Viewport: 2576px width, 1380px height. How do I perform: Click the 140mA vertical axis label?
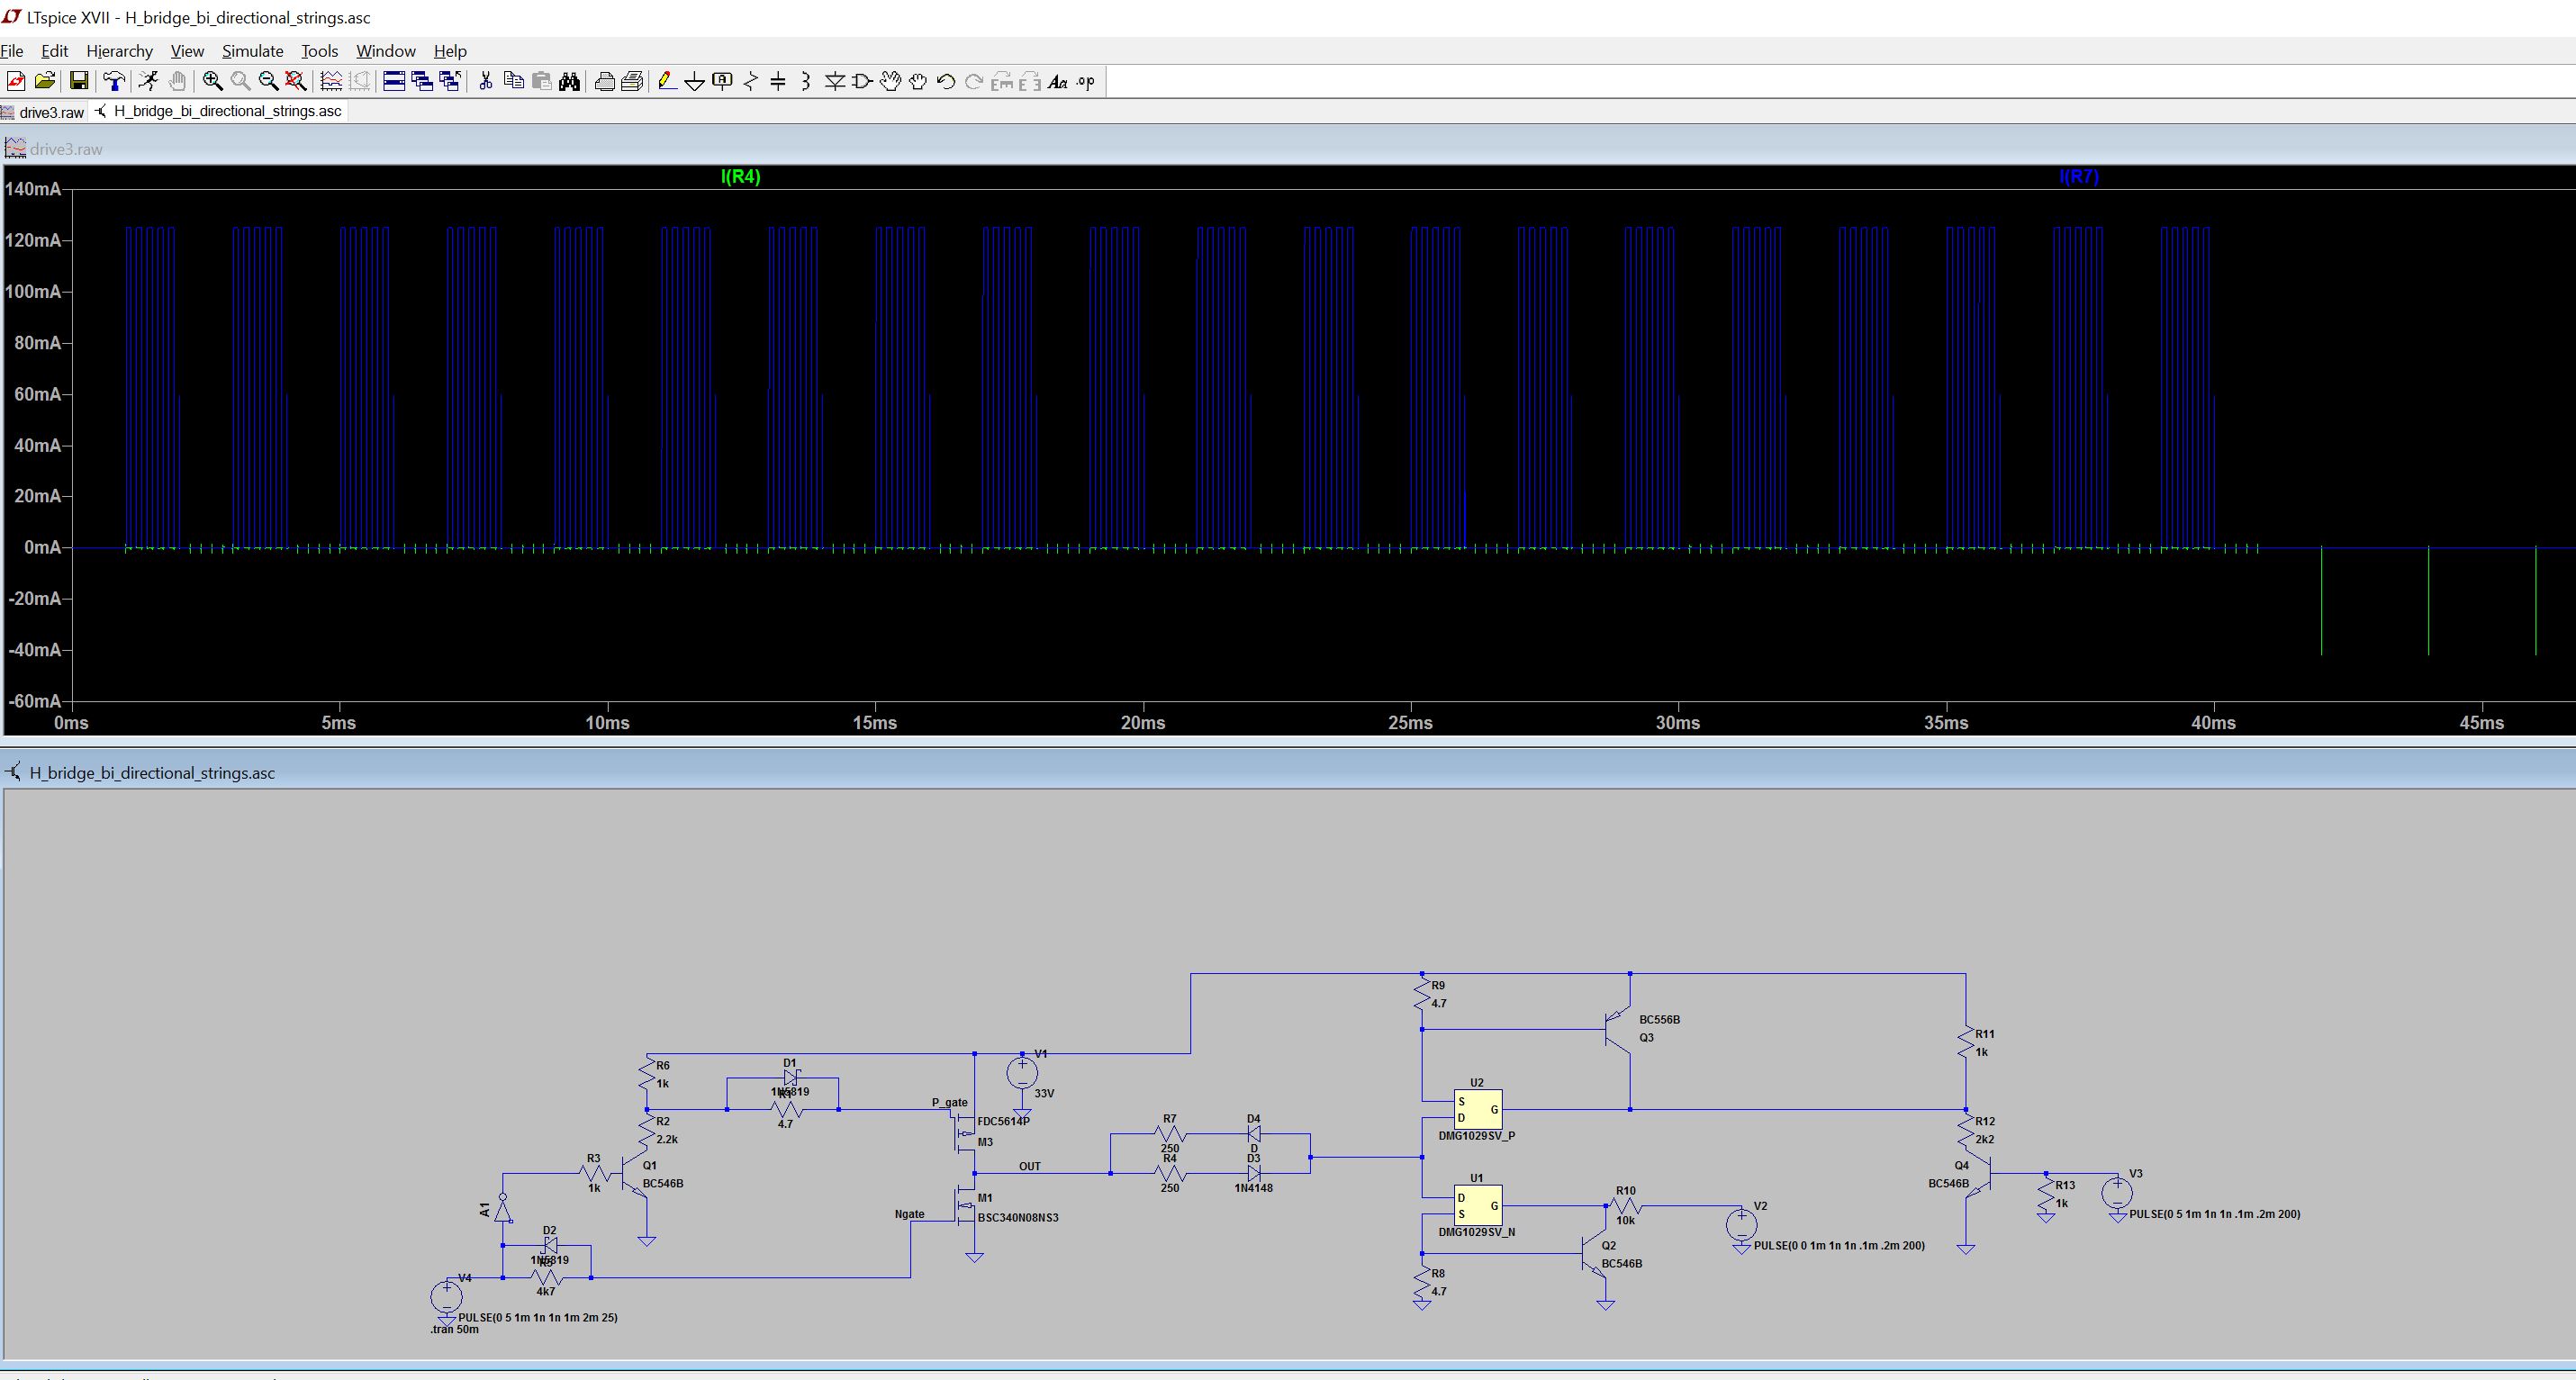pyautogui.click(x=33, y=189)
